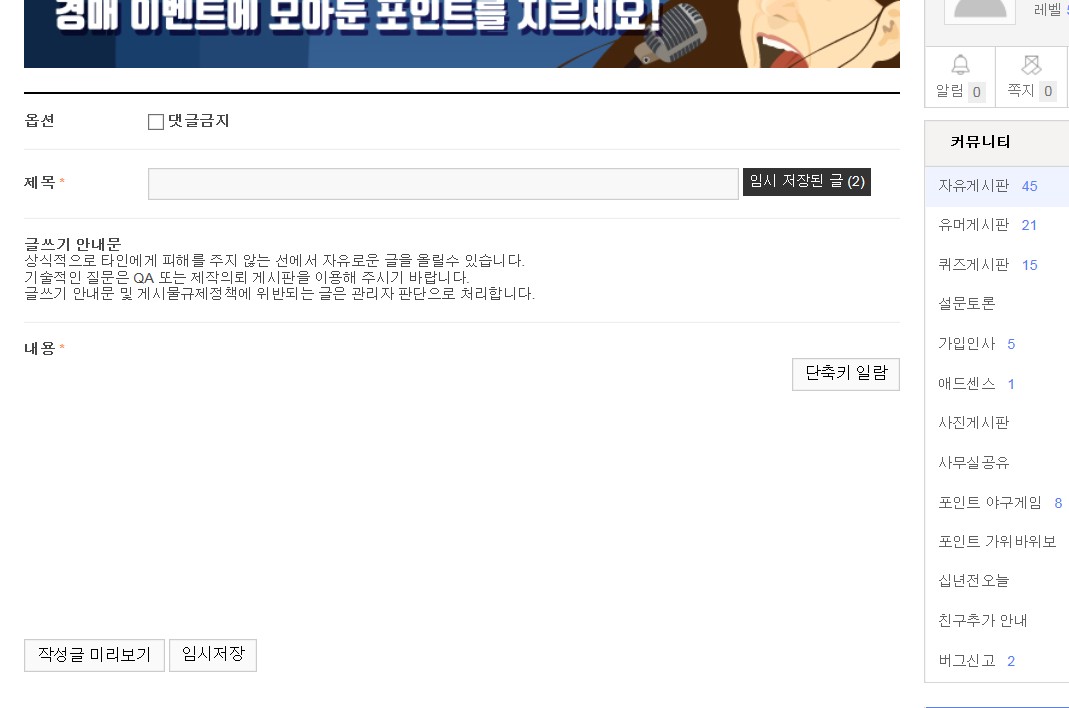Screen dimensions: 1069x708
Task: Click the profile avatar image
Action: [979, 12]
